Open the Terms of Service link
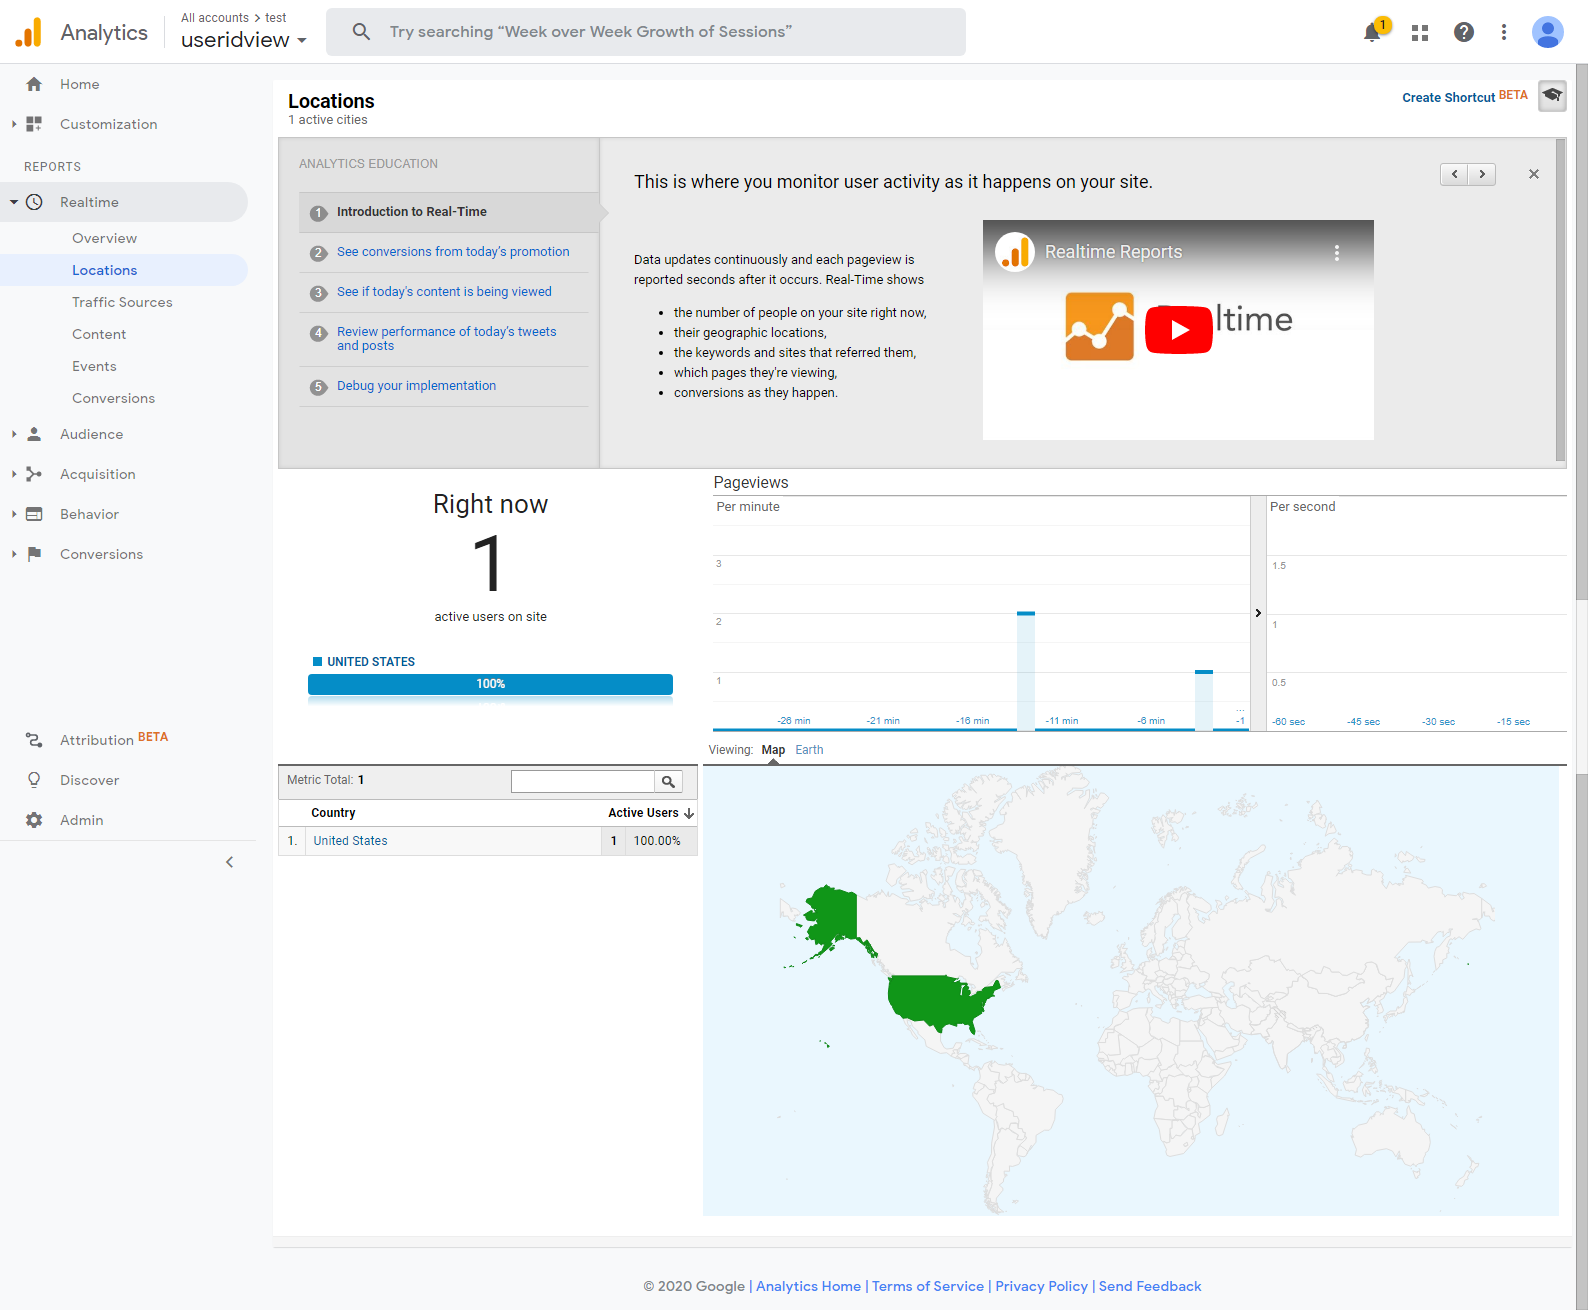This screenshot has width=1588, height=1310. click(928, 1286)
